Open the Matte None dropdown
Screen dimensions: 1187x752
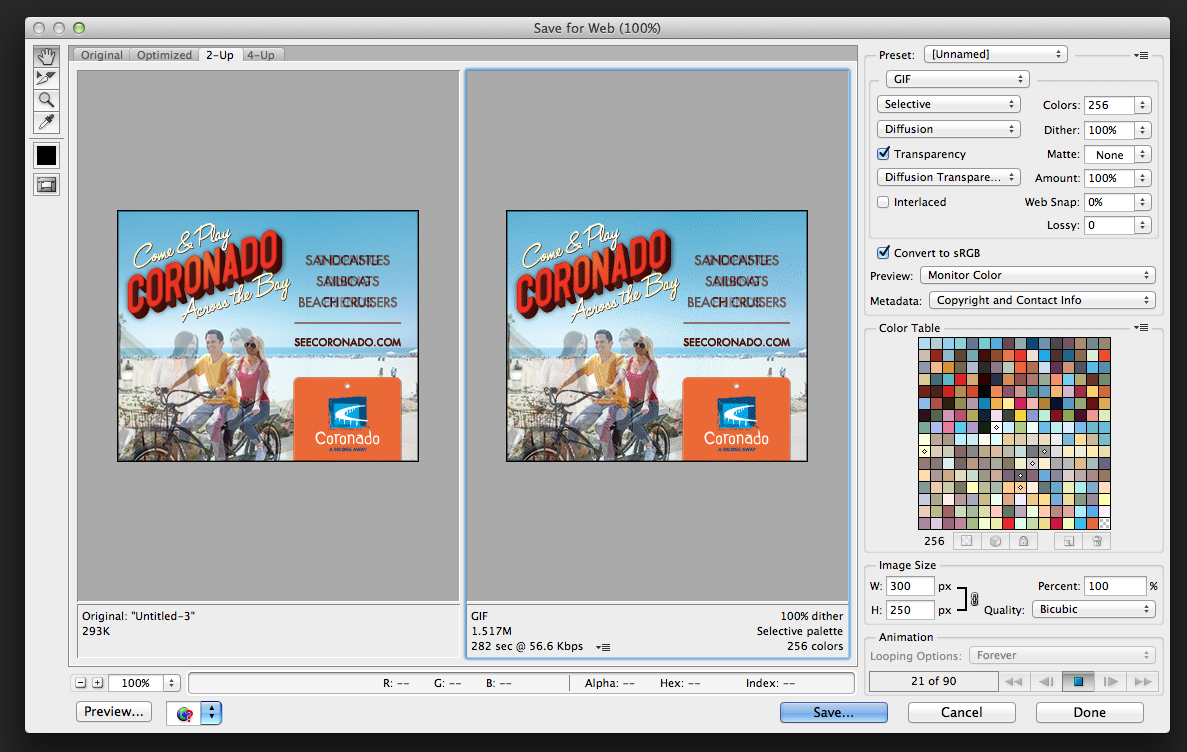1117,154
